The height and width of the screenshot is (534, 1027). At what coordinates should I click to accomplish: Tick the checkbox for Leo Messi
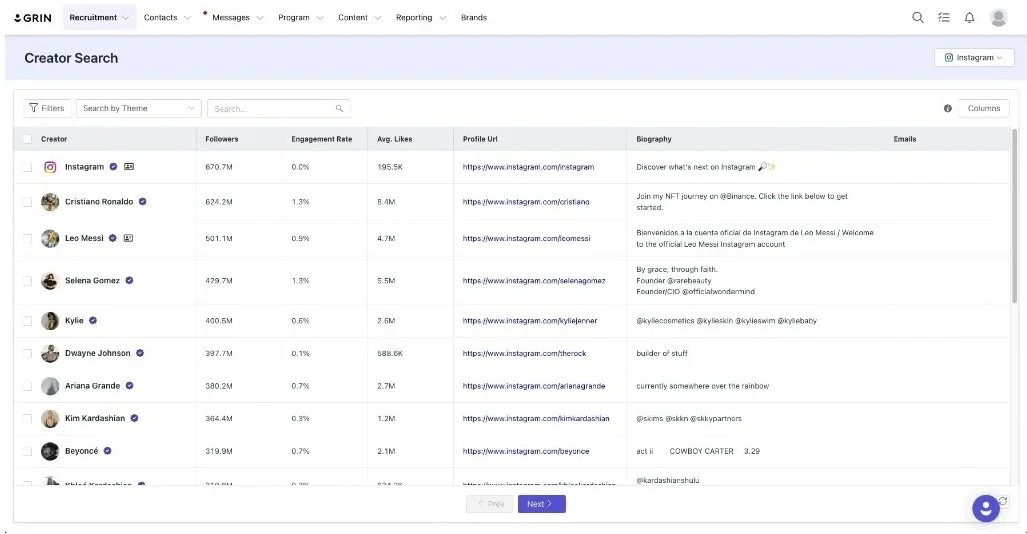(x=27, y=238)
